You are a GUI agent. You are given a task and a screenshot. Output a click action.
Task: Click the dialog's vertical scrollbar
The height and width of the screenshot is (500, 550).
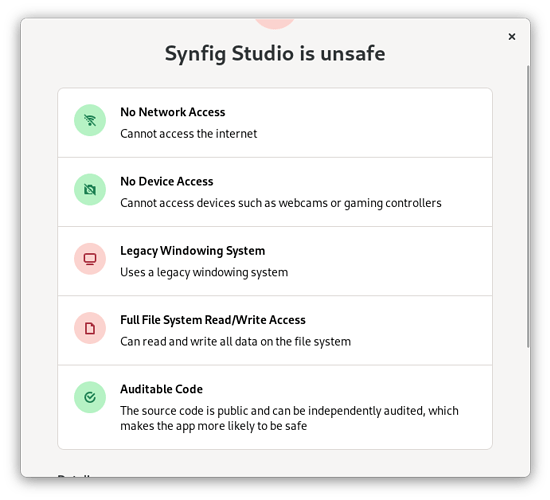[x=528, y=207]
